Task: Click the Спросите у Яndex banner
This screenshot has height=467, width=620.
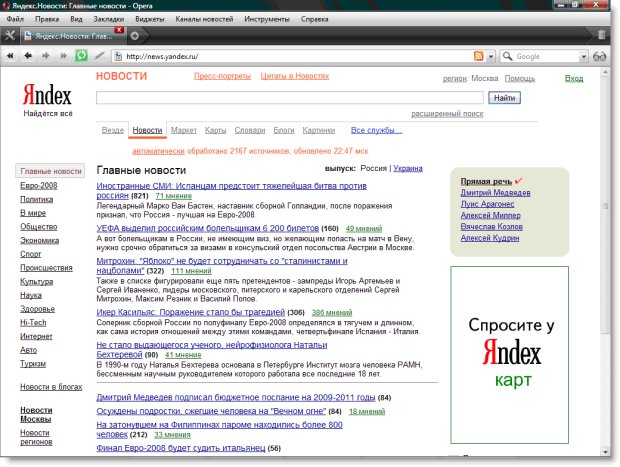Action: pyautogui.click(x=509, y=355)
